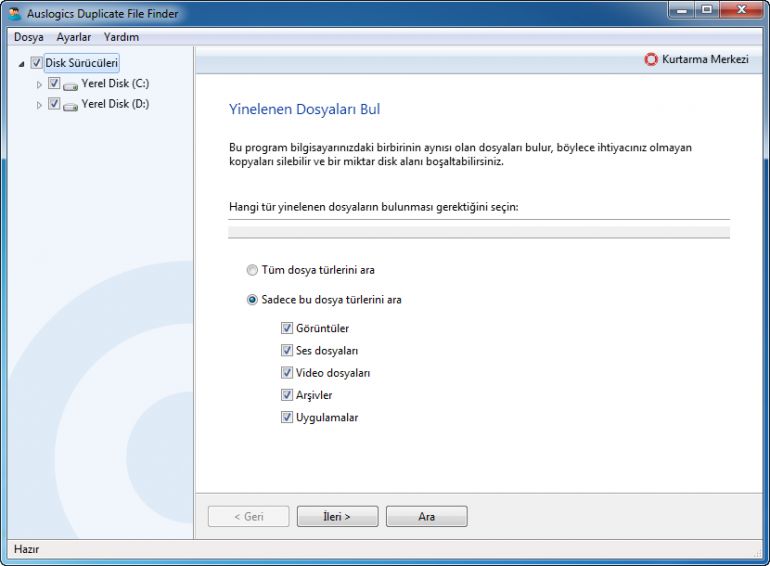Screen dimensions: 770x566
Task: Select Sadece bu dosya türlerini ara option
Action: point(252,299)
